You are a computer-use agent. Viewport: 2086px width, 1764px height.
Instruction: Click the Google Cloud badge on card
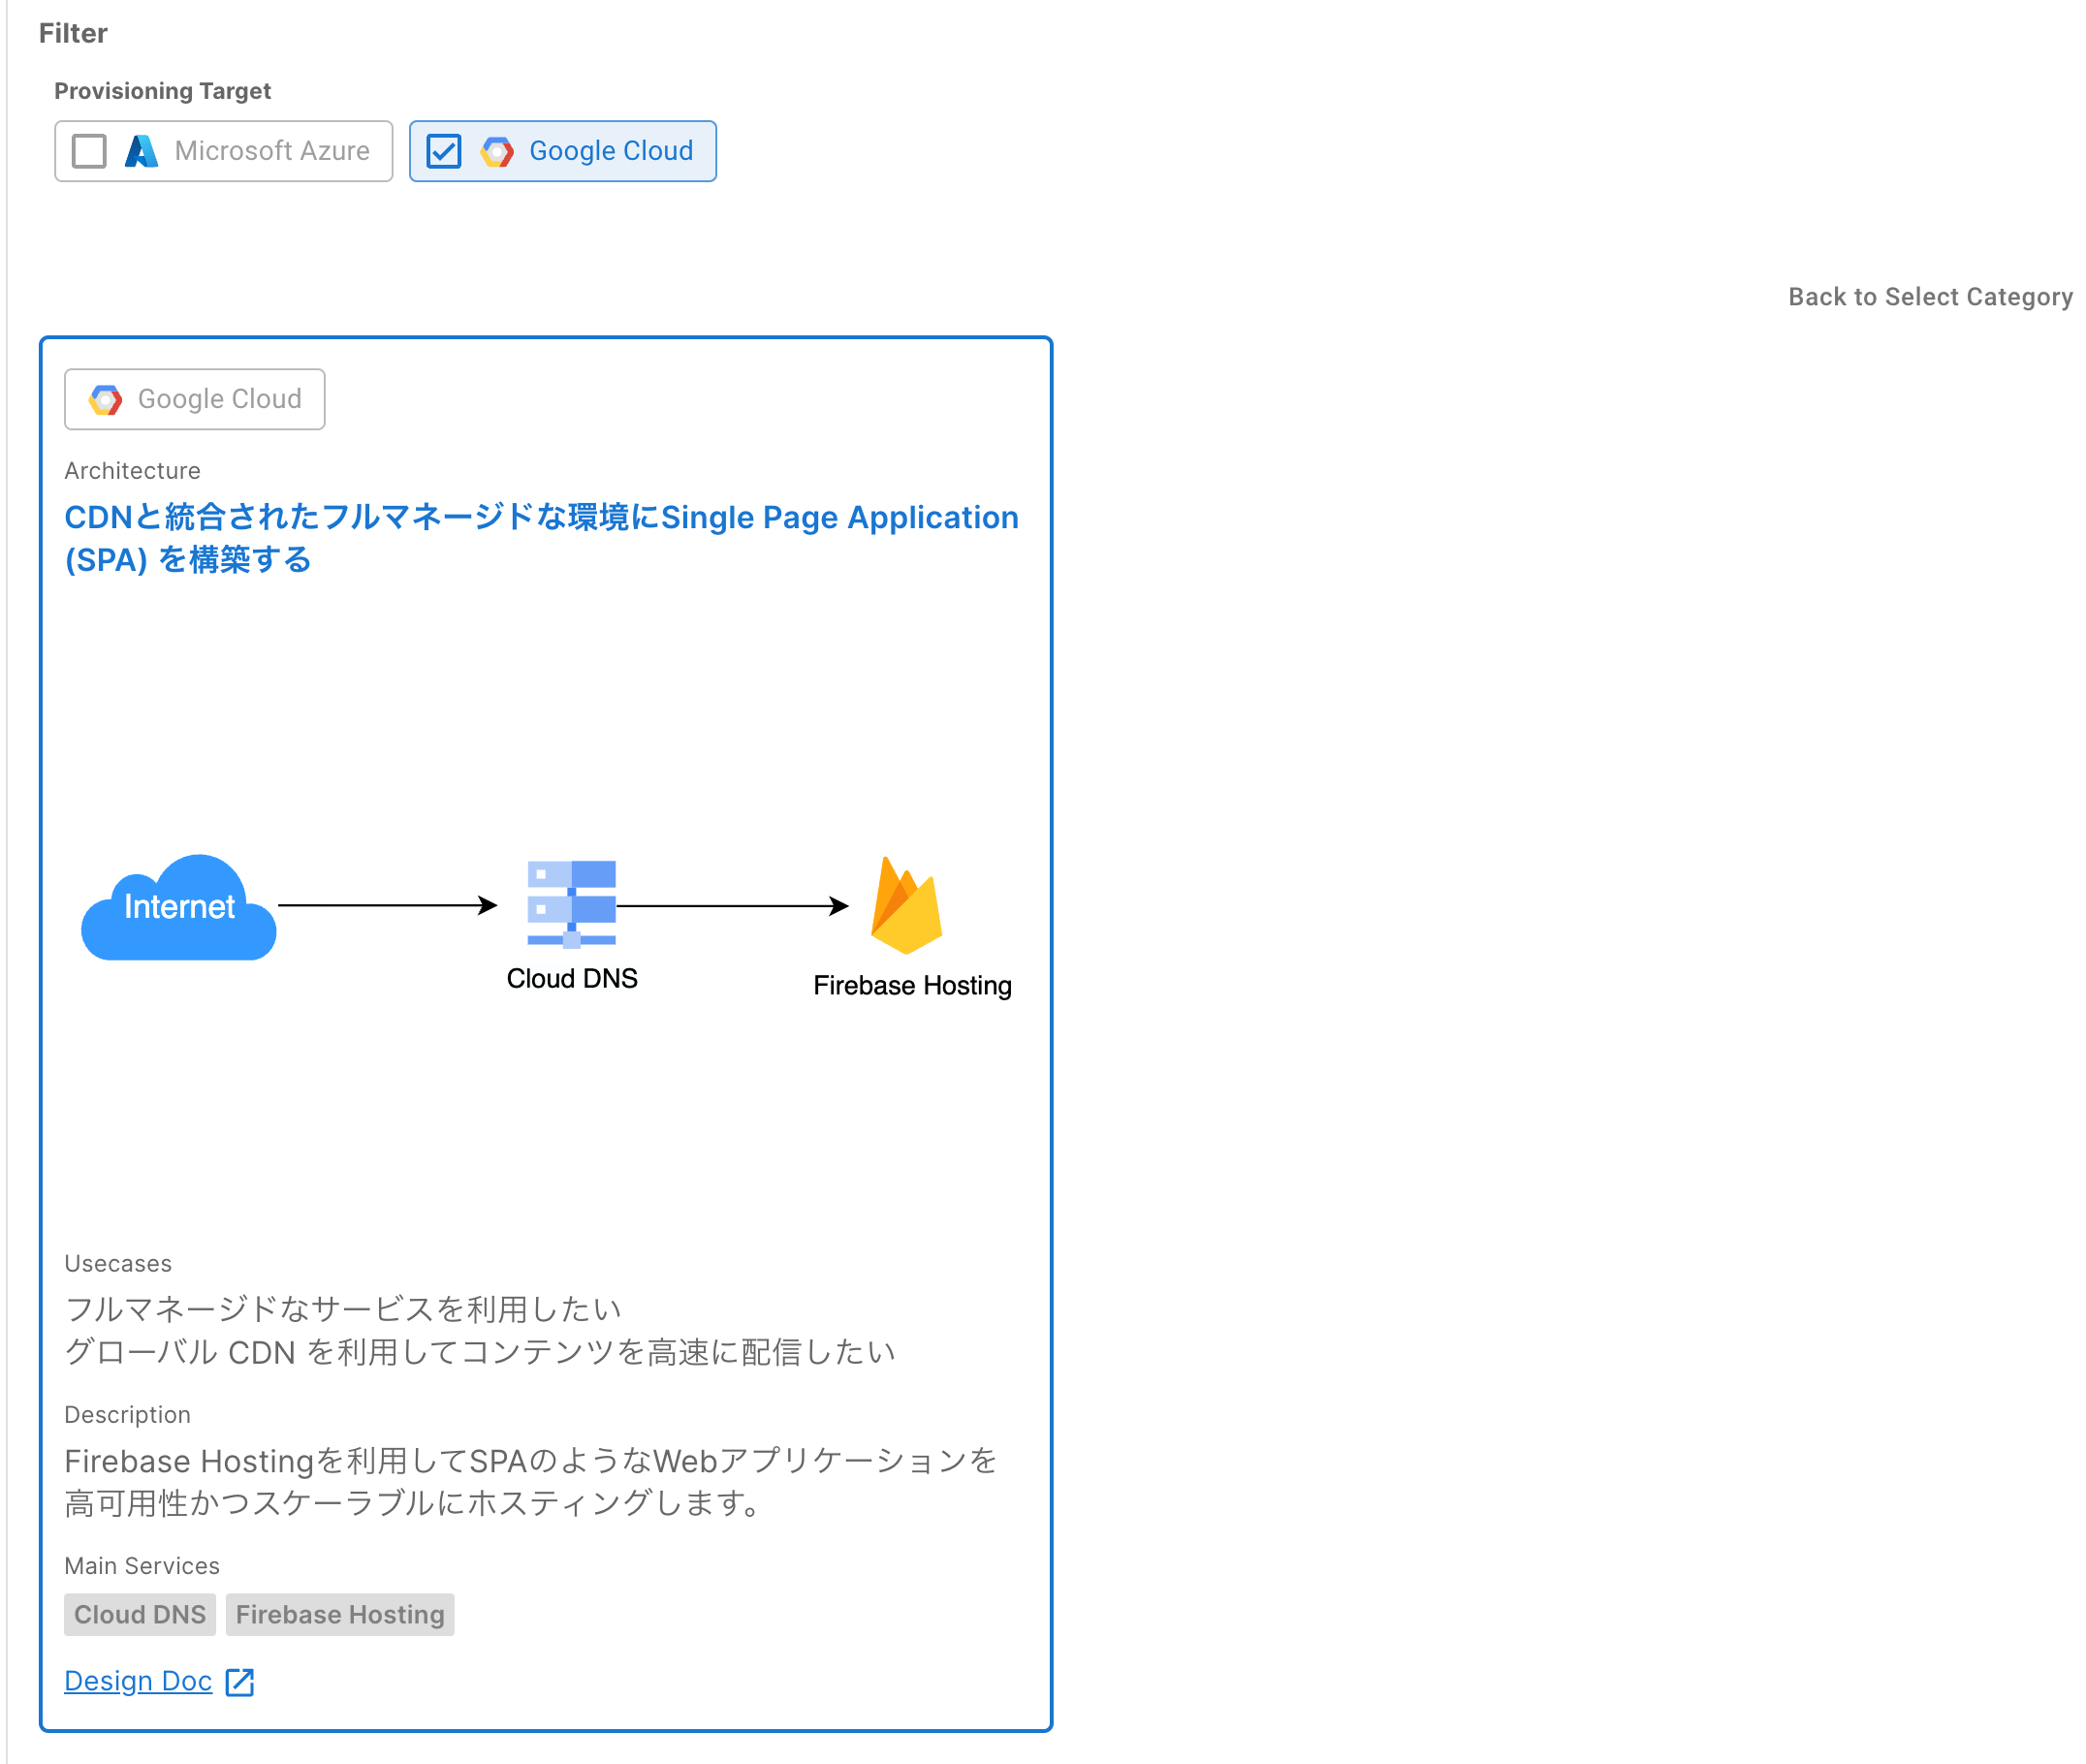click(195, 399)
